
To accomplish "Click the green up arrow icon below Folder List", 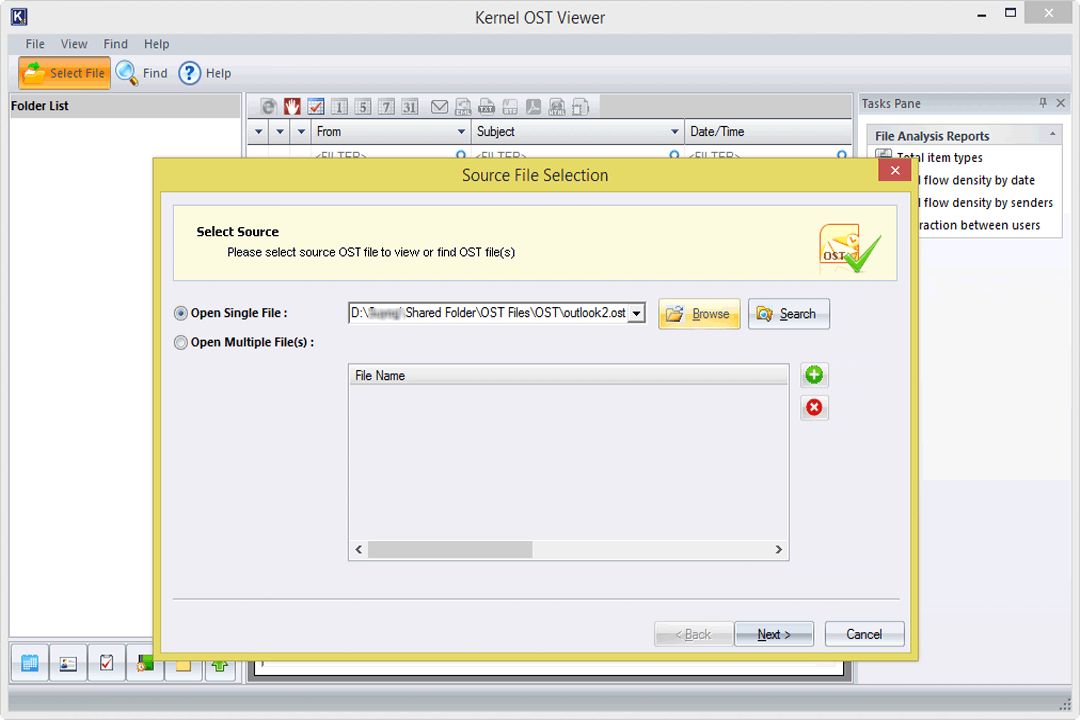I will [x=220, y=666].
